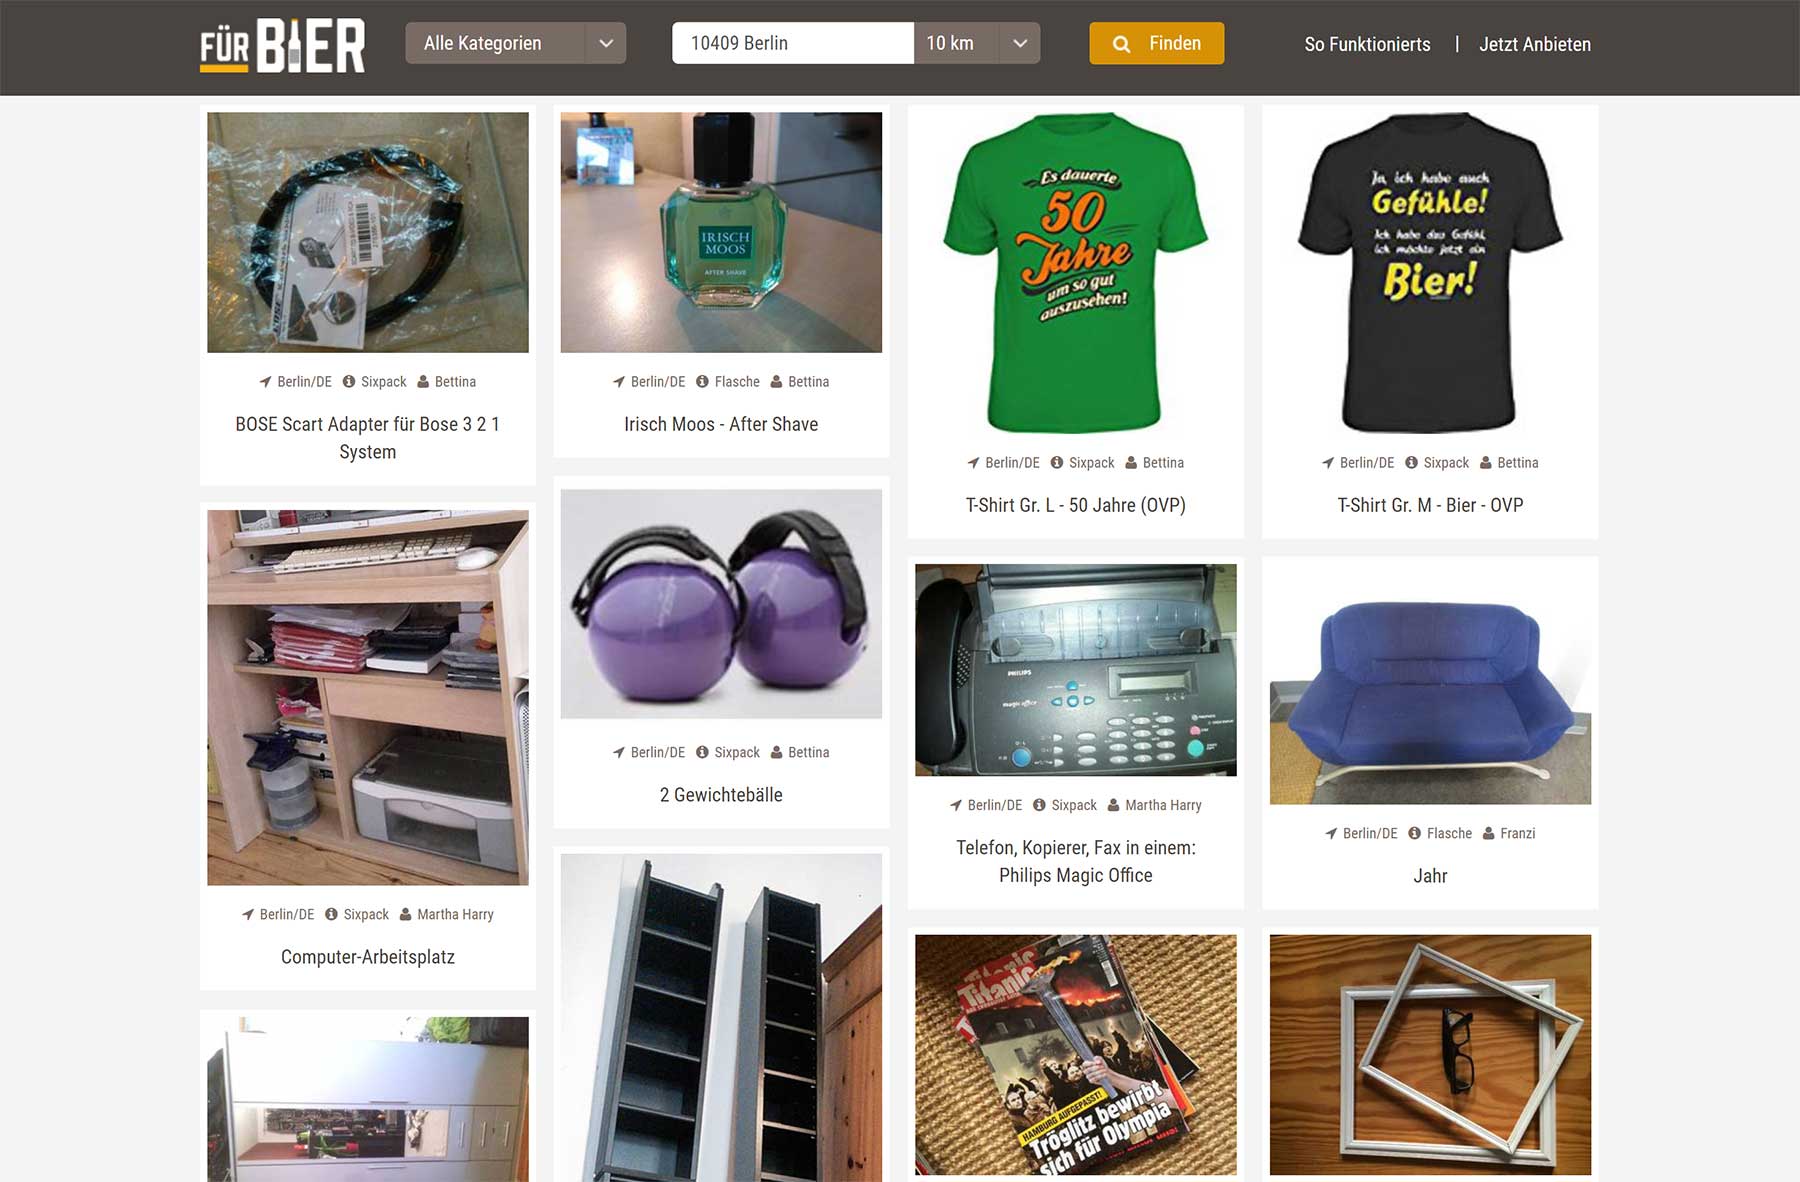Click the magnifier icon in Finden button
The image size is (1800, 1182).
(x=1122, y=44)
